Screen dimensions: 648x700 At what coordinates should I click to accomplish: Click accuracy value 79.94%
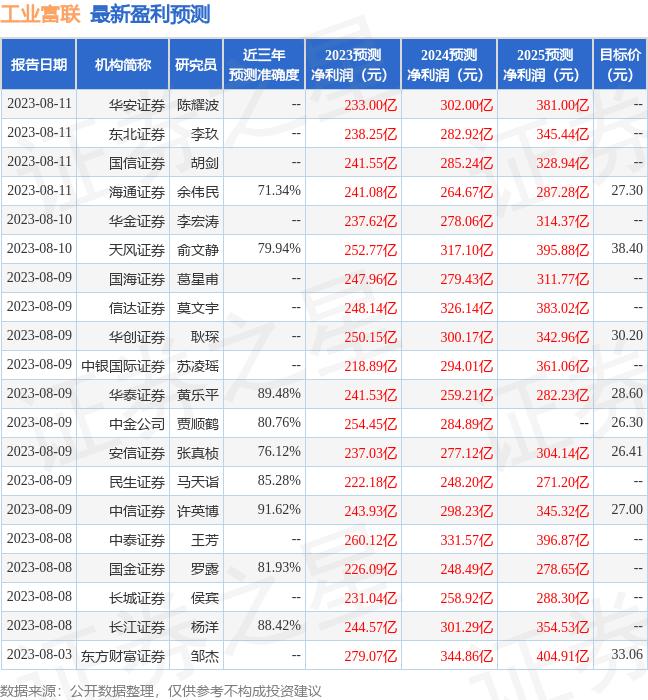tap(279, 249)
